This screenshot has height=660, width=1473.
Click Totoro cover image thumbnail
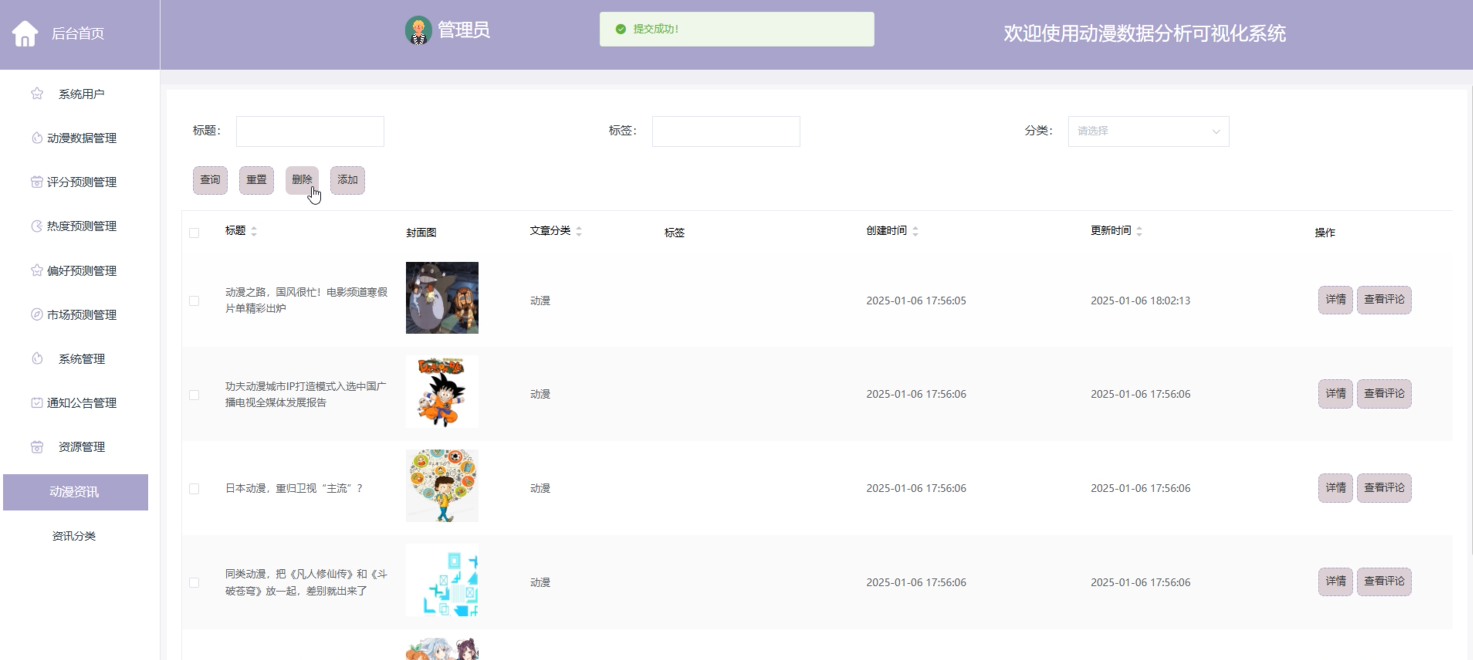point(442,298)
